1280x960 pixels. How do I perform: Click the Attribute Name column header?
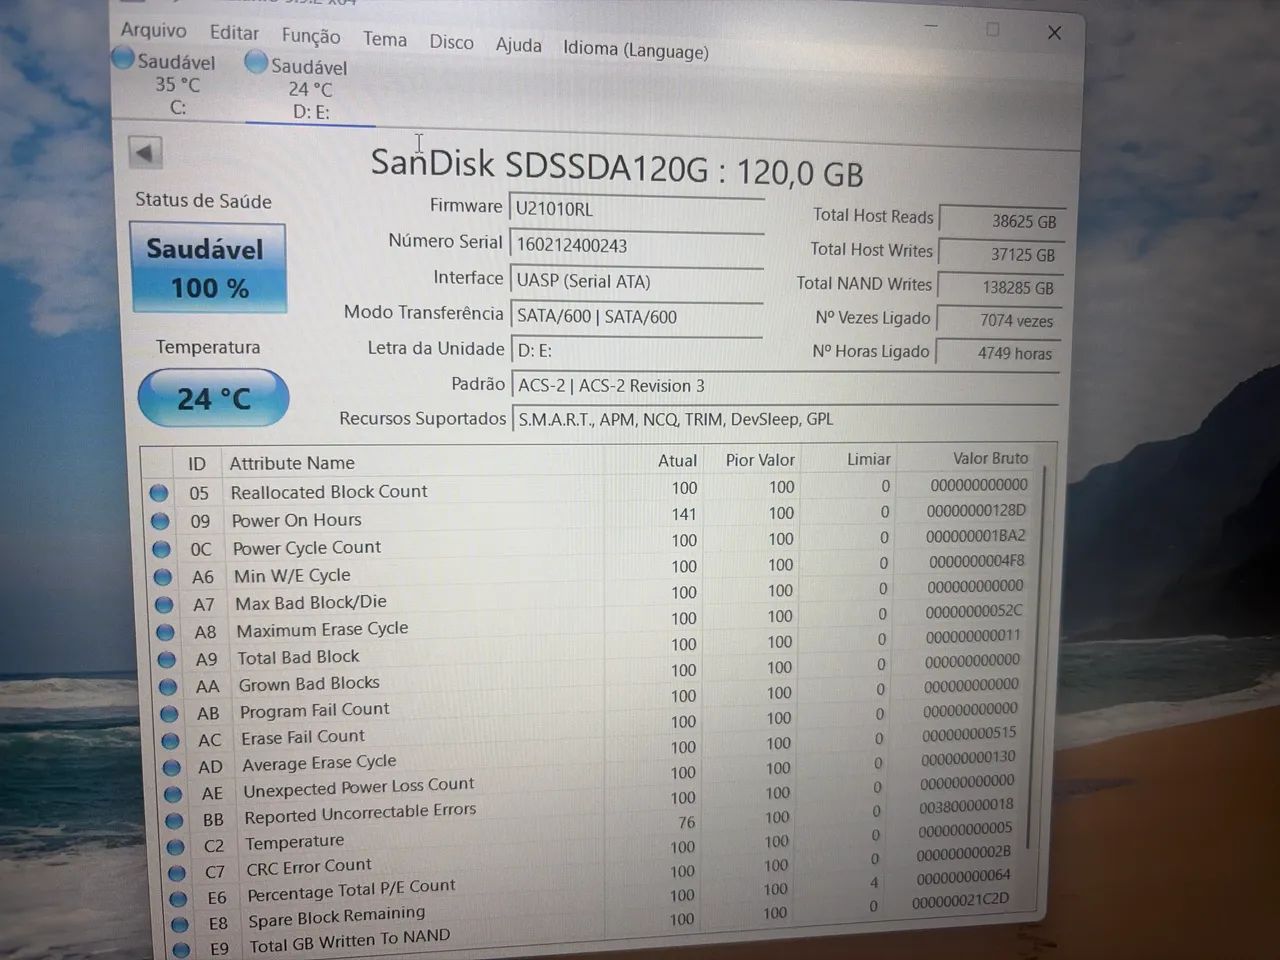pyautogui.click(x=292, y=463)
